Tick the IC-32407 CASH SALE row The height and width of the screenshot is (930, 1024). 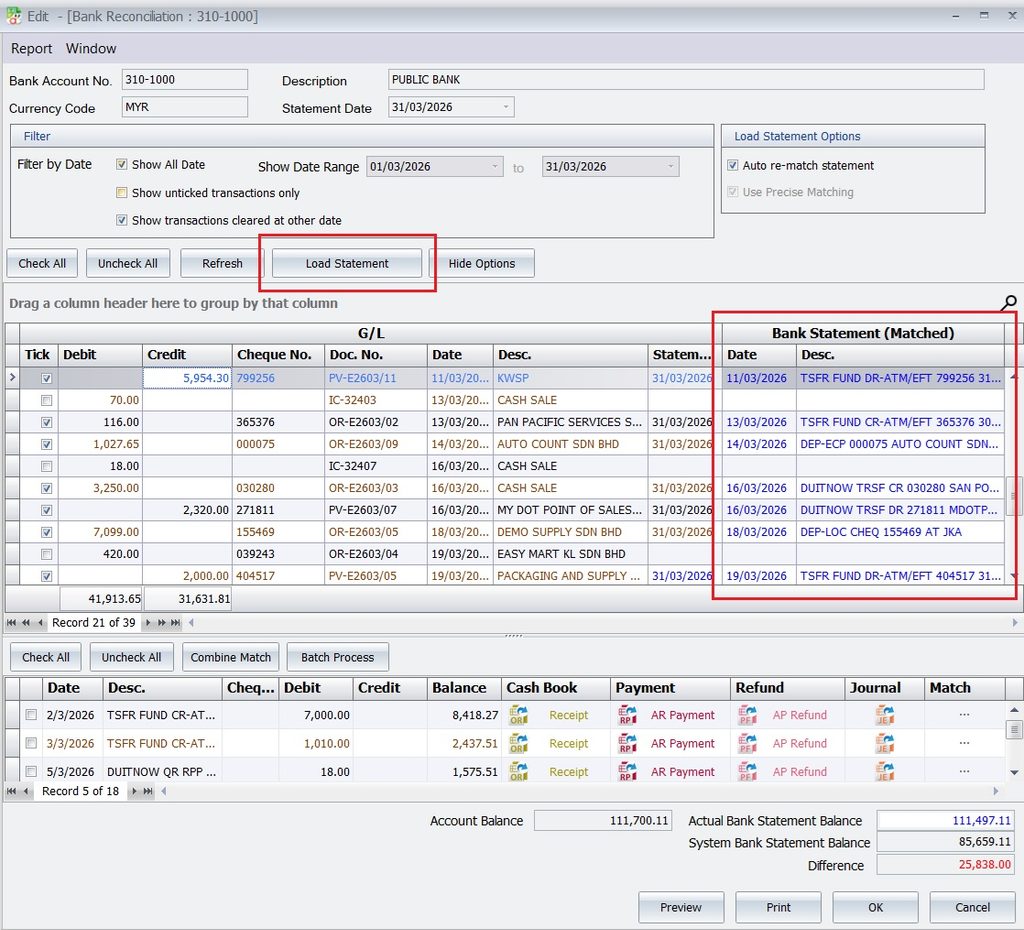click(x=46, y=466)
